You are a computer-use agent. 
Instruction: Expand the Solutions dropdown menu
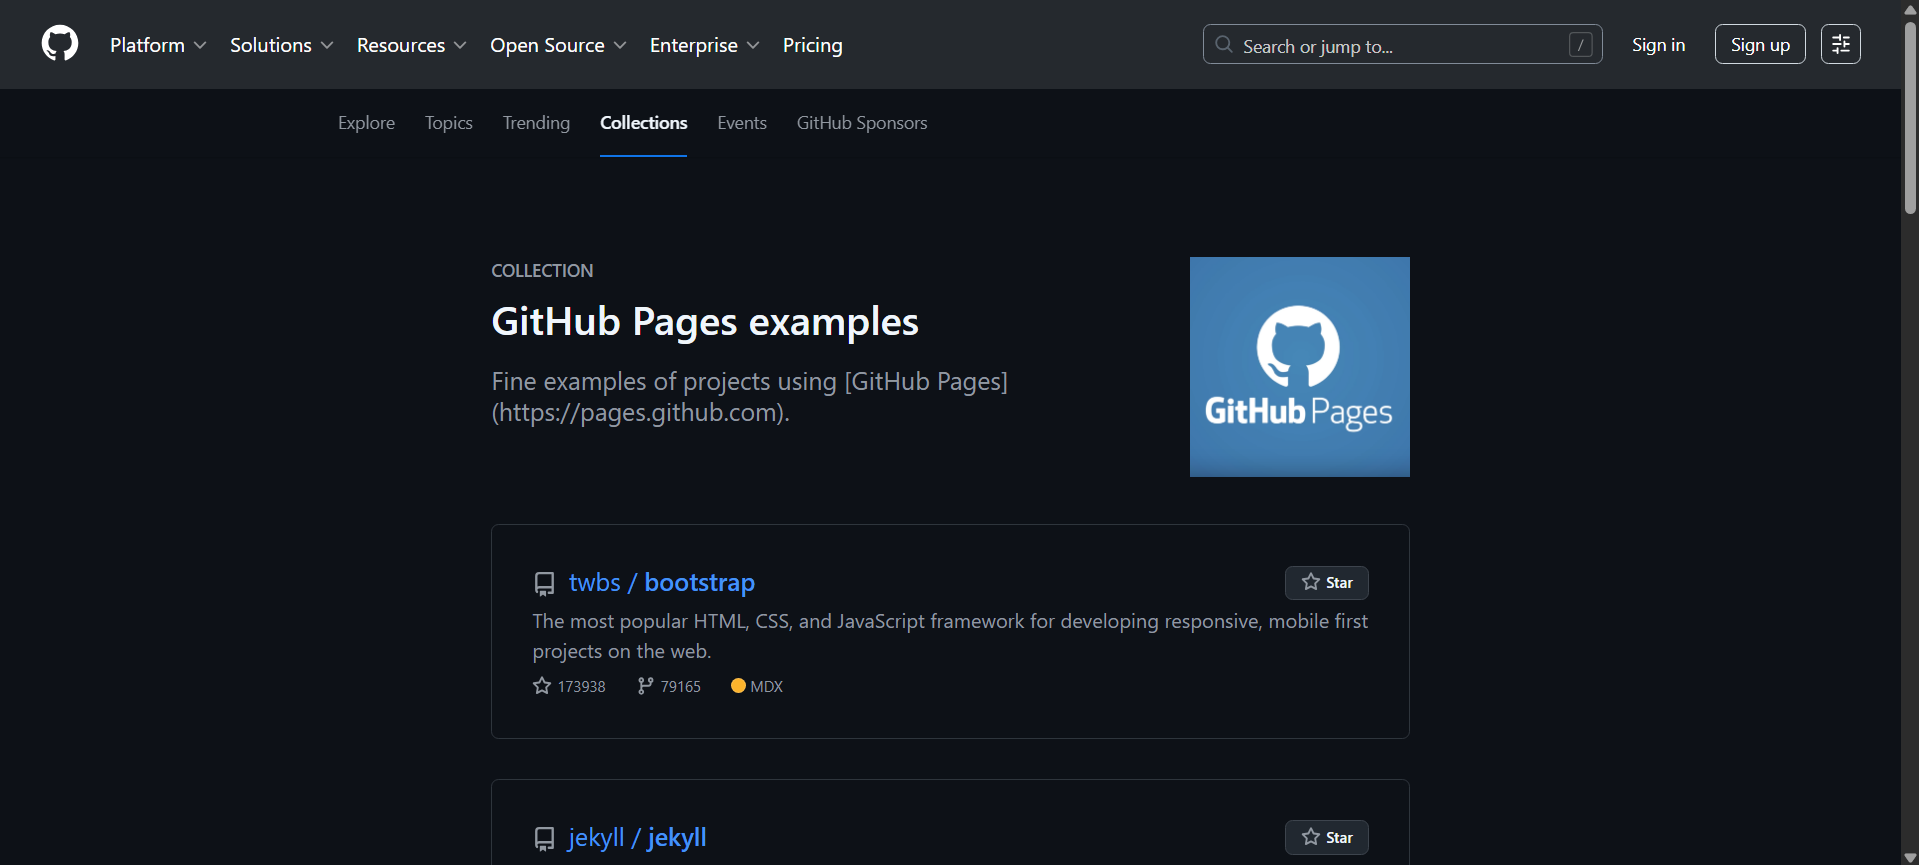click(x=281, y=45)
